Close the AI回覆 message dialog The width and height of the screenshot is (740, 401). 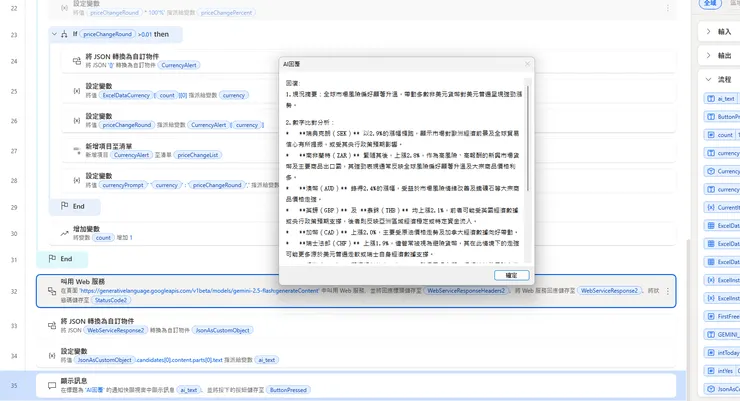[527, 64]
